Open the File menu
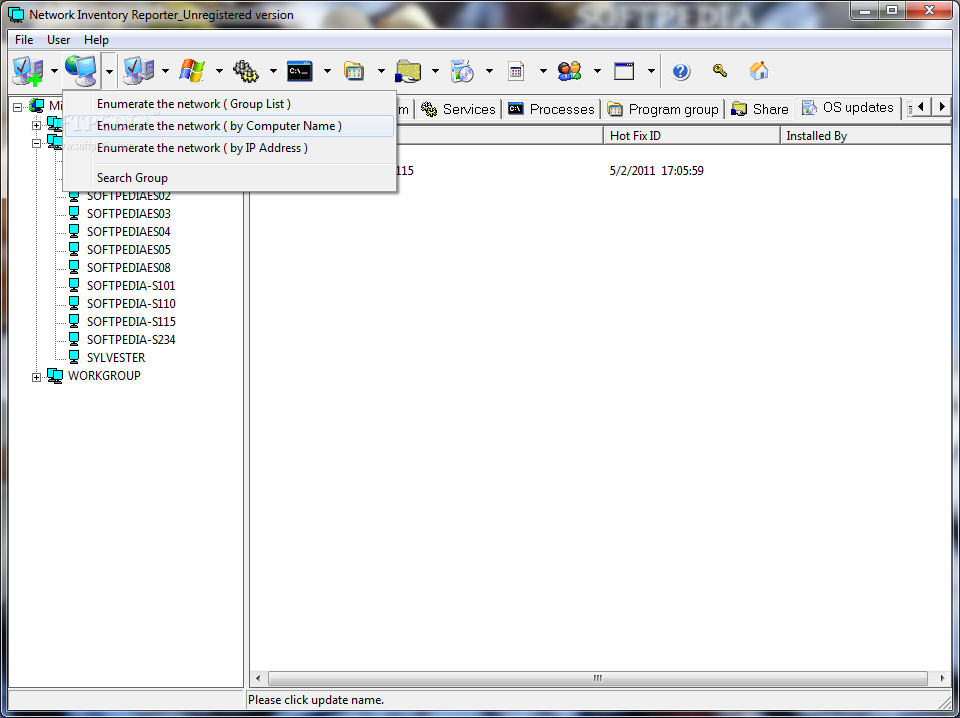The width and height of the screenshot is (960, 718). click(24, 40)
